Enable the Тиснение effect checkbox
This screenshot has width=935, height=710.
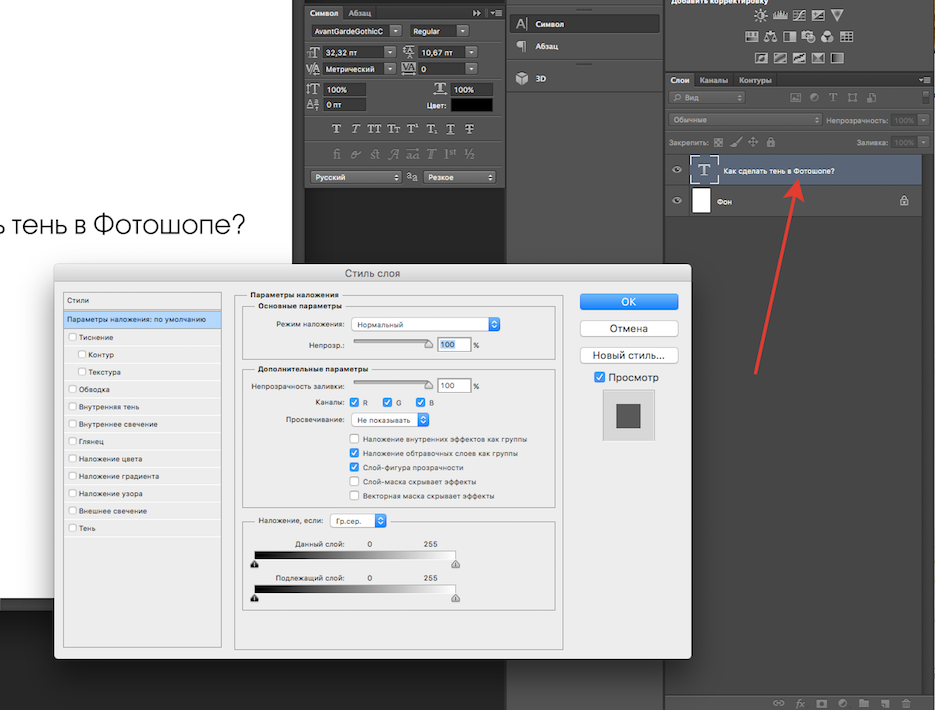[72, 337]
